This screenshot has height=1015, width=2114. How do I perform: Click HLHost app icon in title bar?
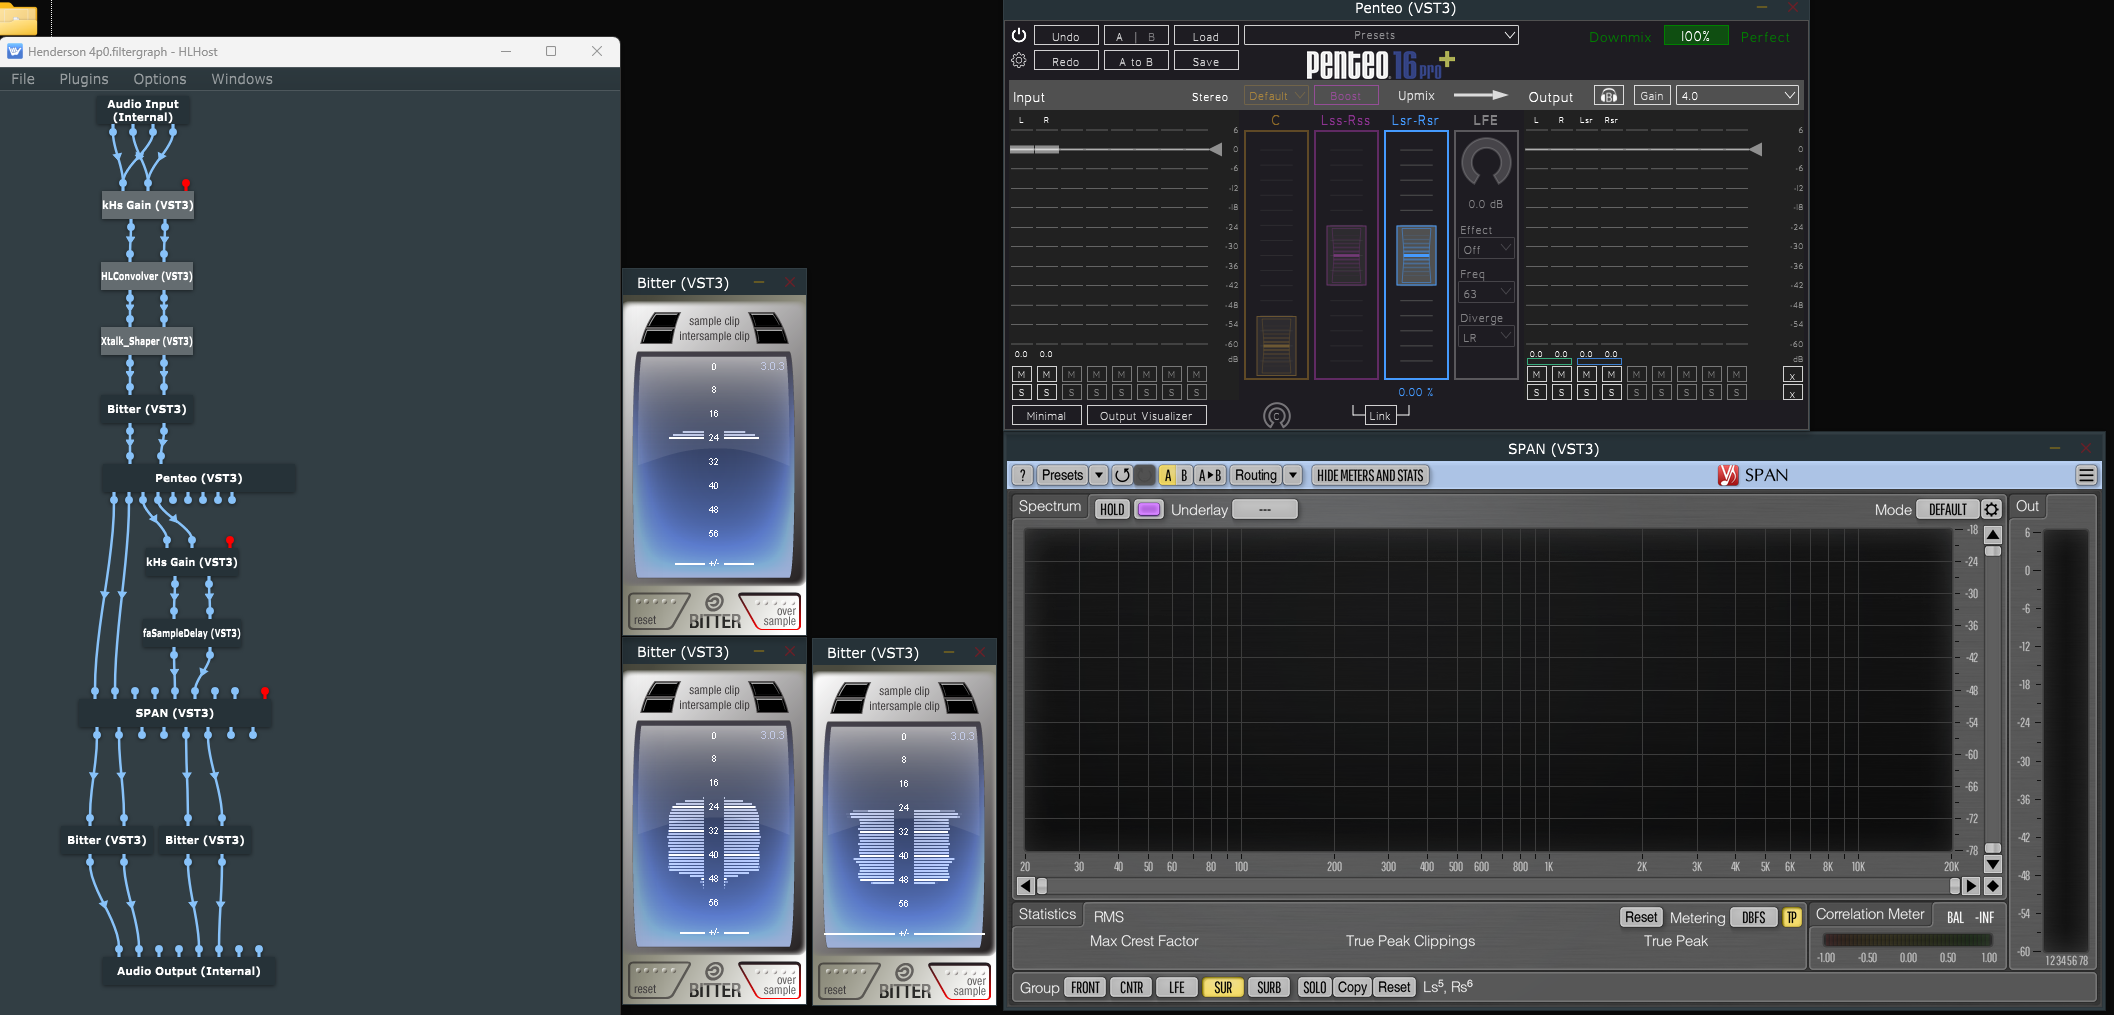tap(15, 51)
